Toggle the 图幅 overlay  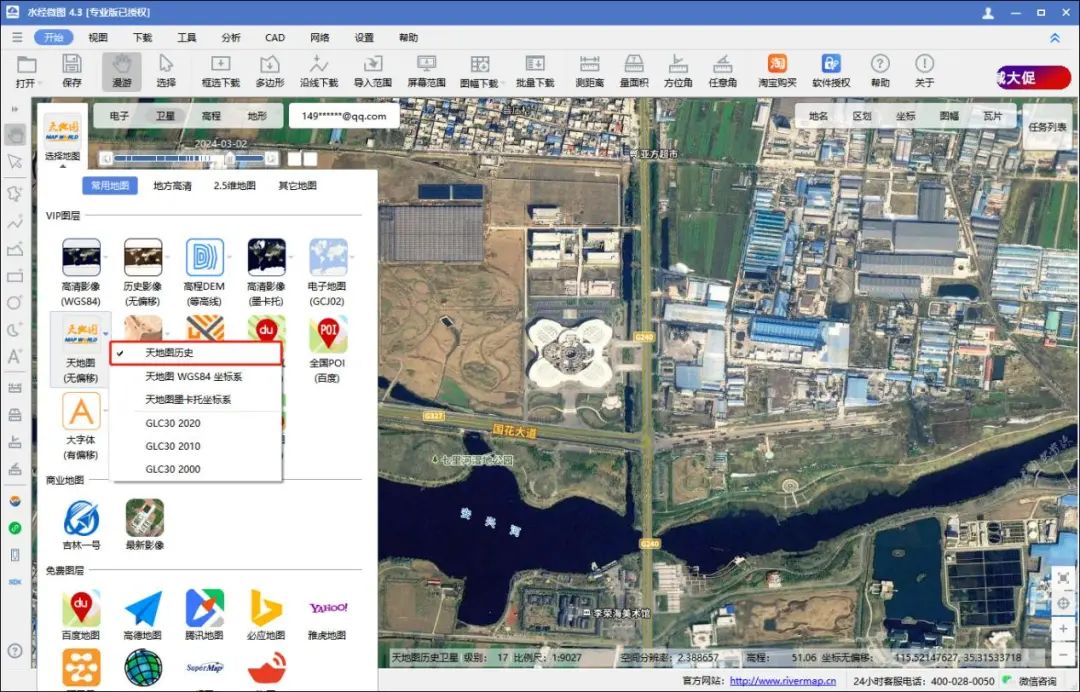coord(949,116)
